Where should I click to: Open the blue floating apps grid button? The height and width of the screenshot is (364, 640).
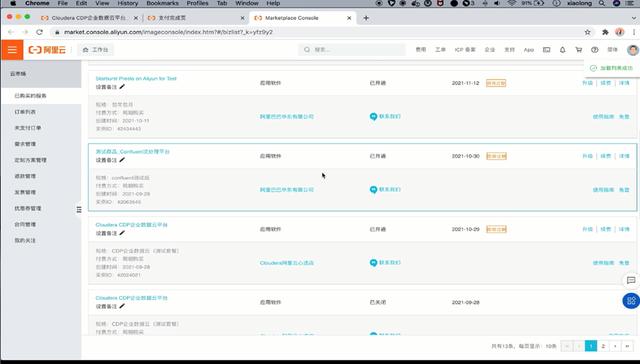(631, 301)
